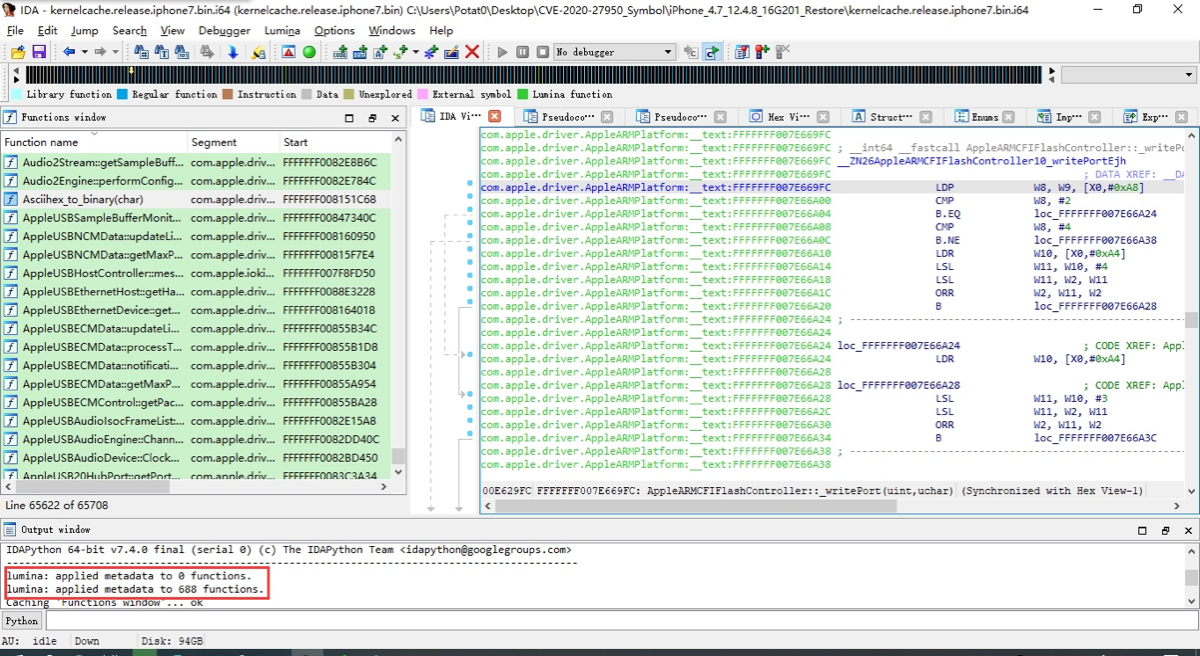Click the LDP instruction in disassembly

coord(944,187)
